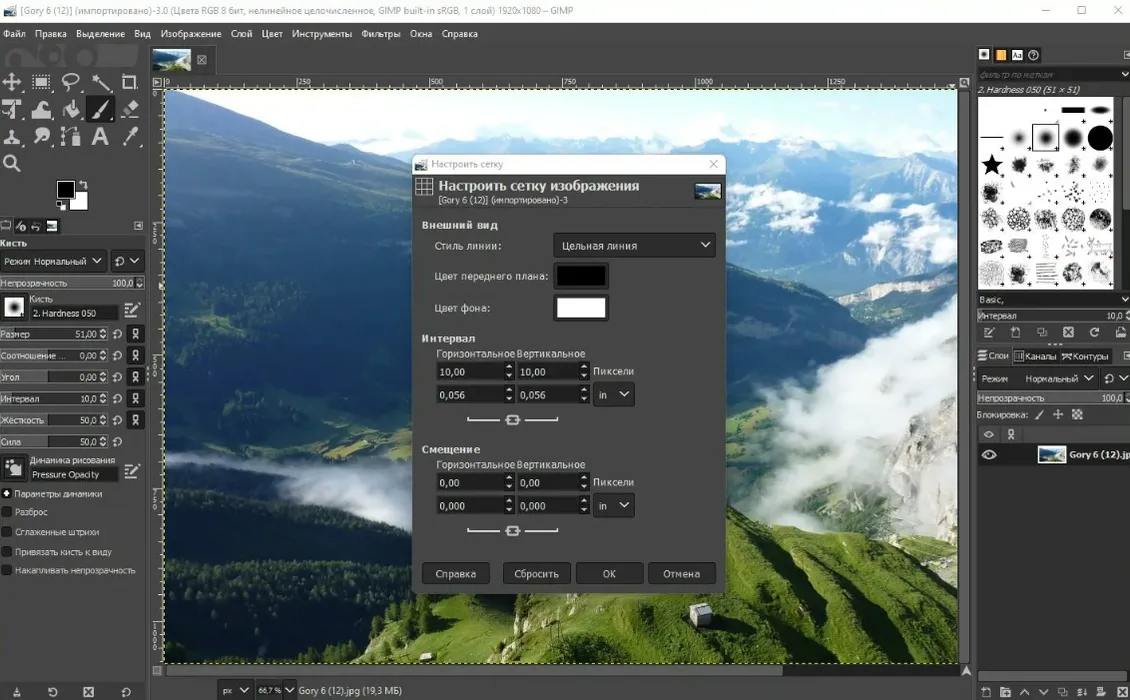This screenshot has width=1130, height=700.
Task: Expand the interval units dropdown showing in
Action: click(x=613, y=395)
